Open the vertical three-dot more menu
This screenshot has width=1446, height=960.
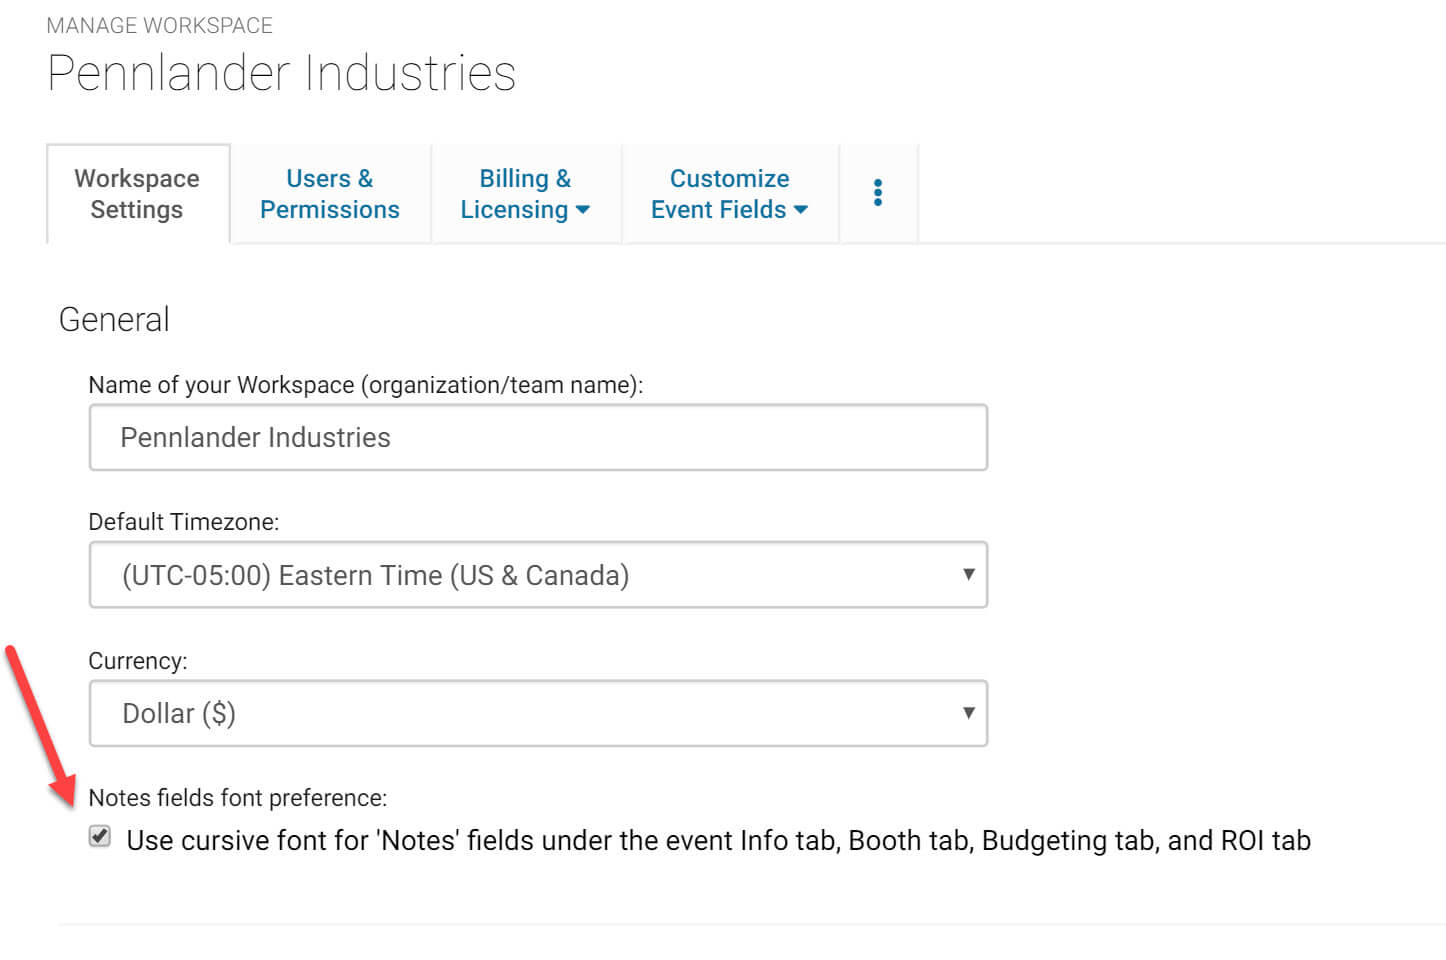877,193
